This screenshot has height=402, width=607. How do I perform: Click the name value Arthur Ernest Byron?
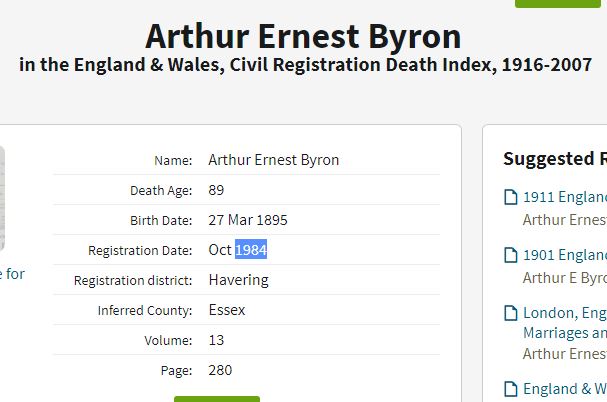tap(274, 160)
